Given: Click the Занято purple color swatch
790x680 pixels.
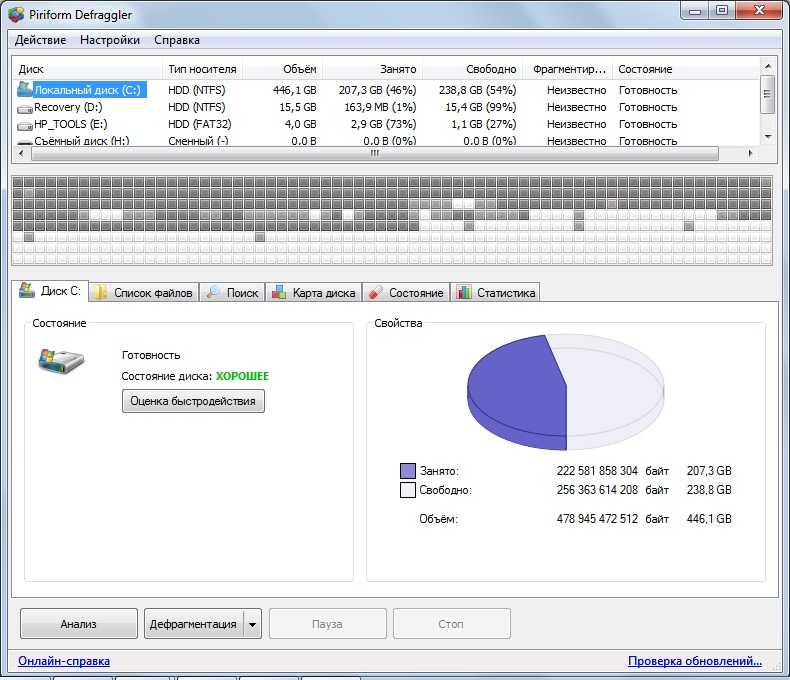Looking at the screenshot, I should click(408, 471).
